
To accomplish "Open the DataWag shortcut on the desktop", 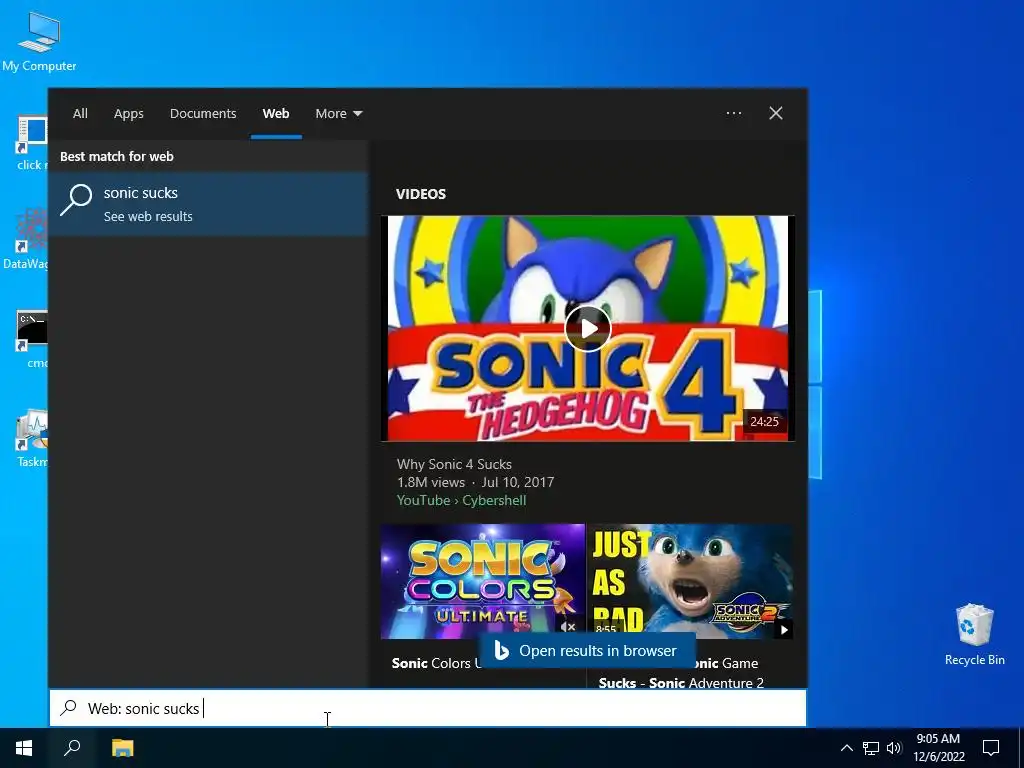I will 26,239.
